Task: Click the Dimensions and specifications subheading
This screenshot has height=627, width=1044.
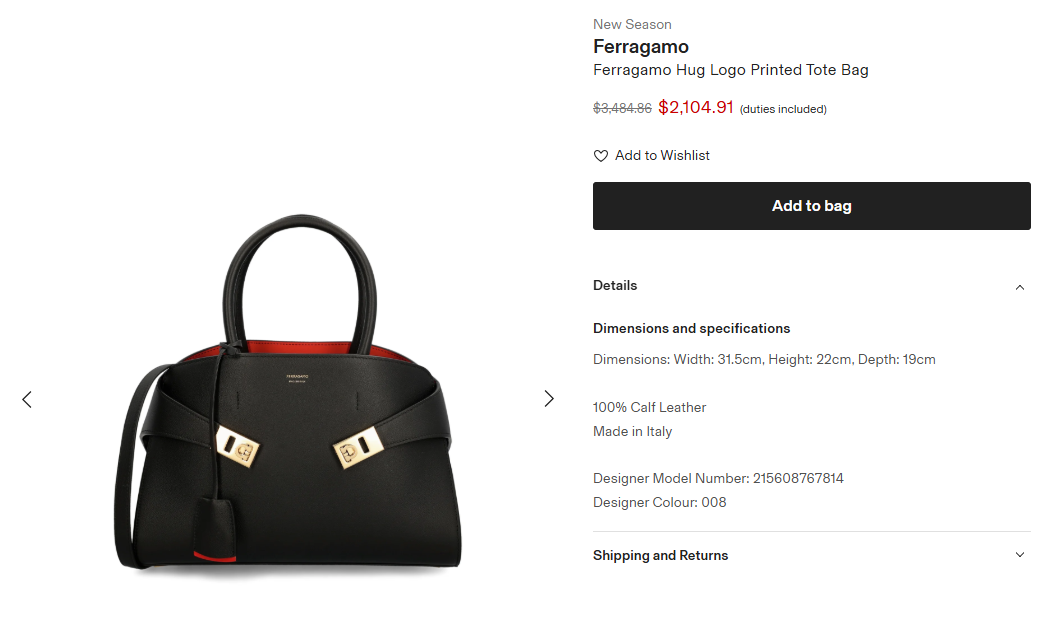Action: (692, 329)
